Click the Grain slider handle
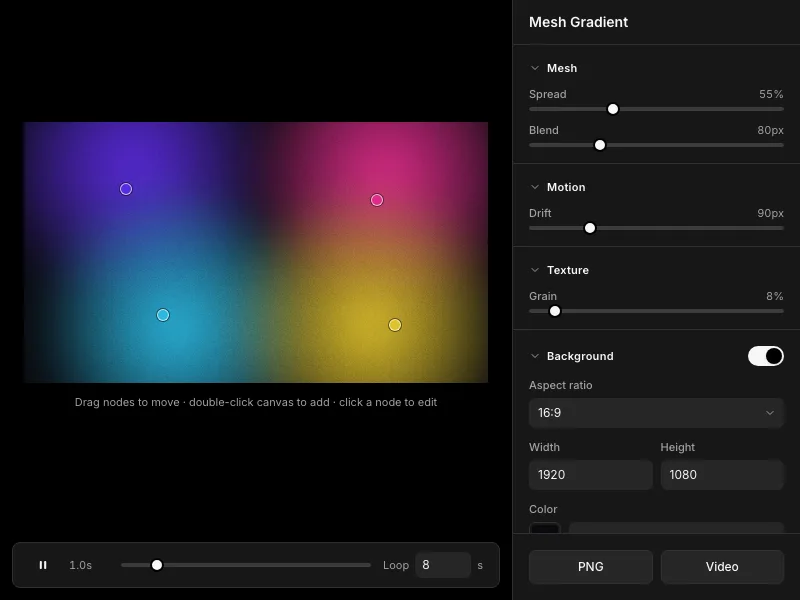 coord(555,311)
